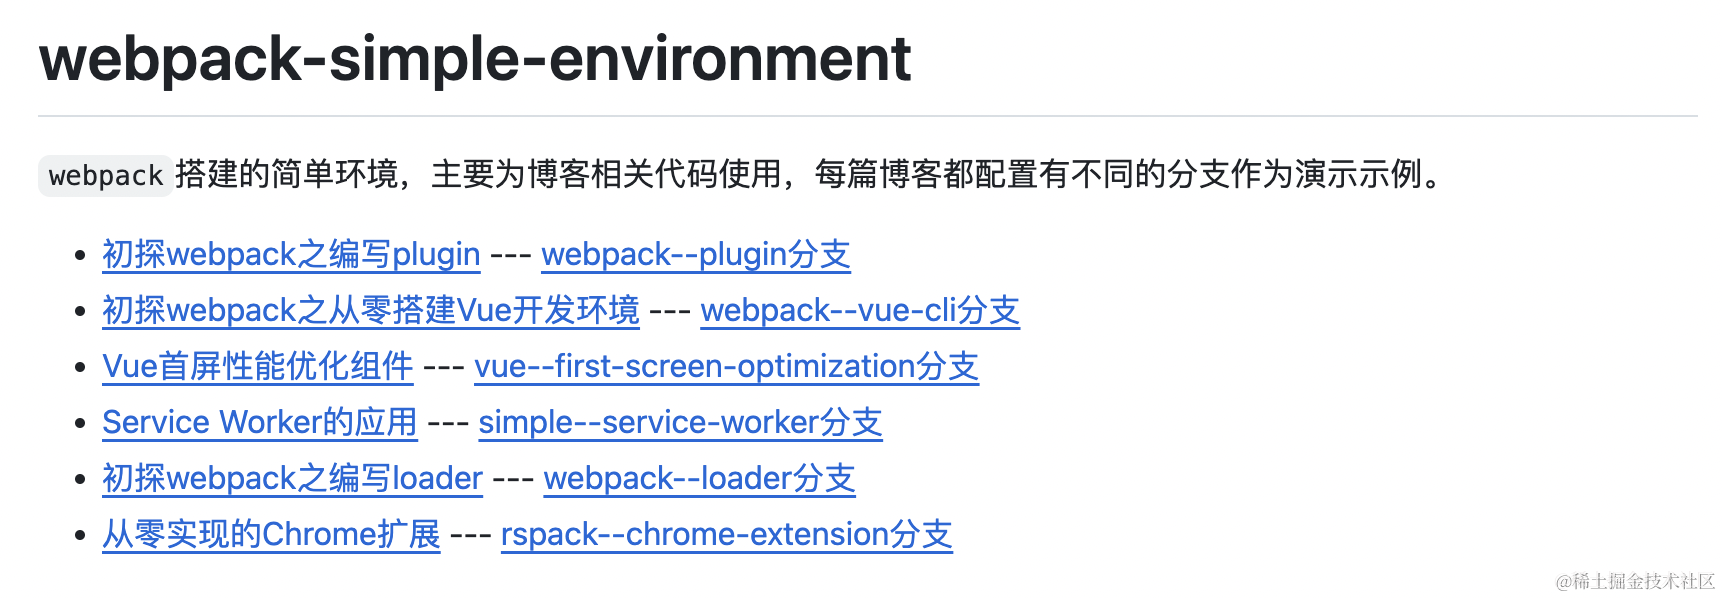Click the webpack-simple-environment heading
Viewport: 1722px width, 598px height.
coord(475,58)
